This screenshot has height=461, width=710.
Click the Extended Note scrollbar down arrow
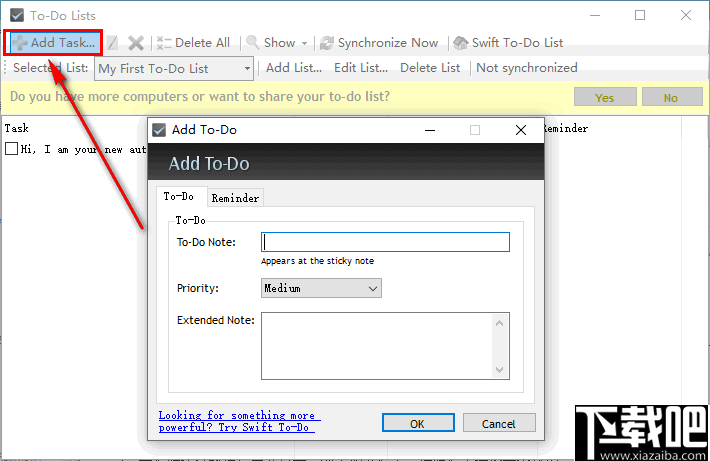click(x=499, y=370)
